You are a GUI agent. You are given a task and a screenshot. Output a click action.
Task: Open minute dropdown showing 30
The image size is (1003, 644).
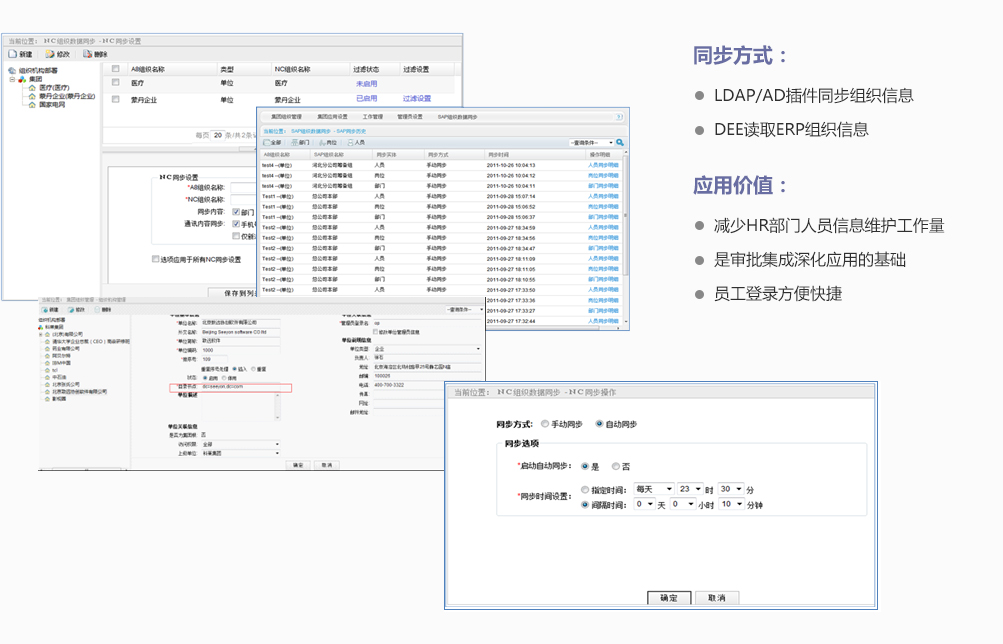731,489
